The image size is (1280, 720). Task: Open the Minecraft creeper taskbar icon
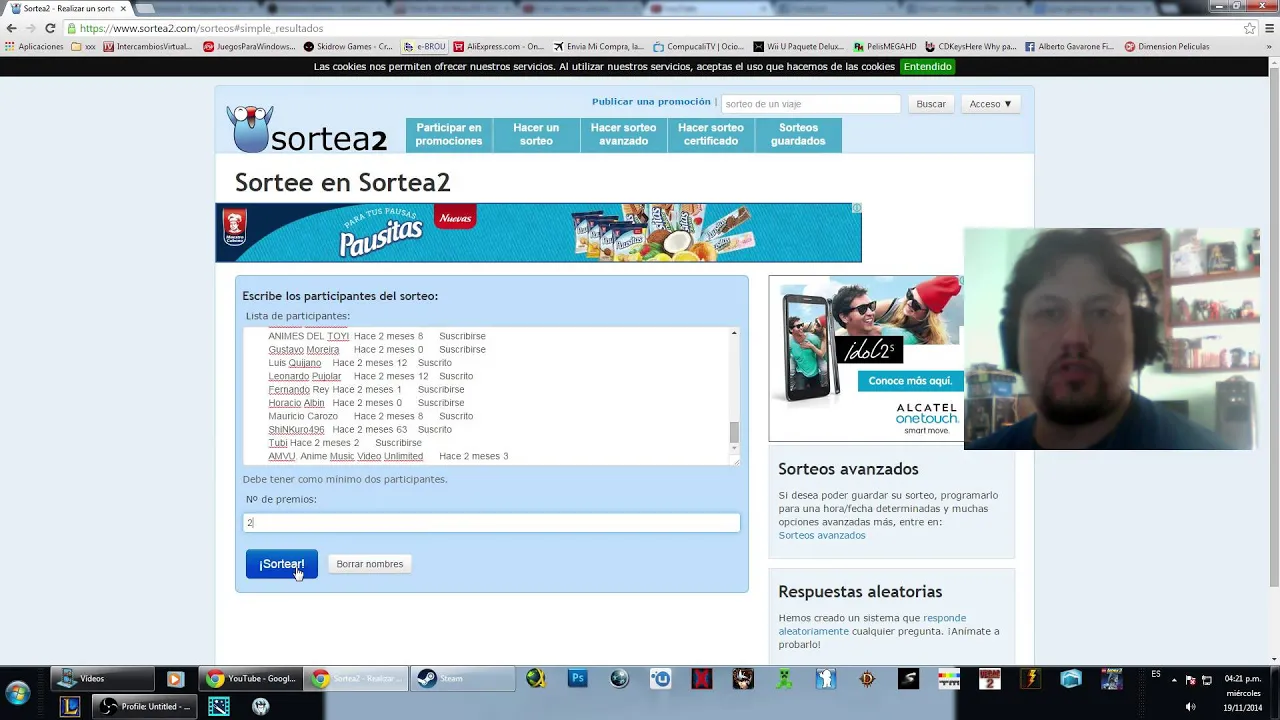click(x=784, y=679)
